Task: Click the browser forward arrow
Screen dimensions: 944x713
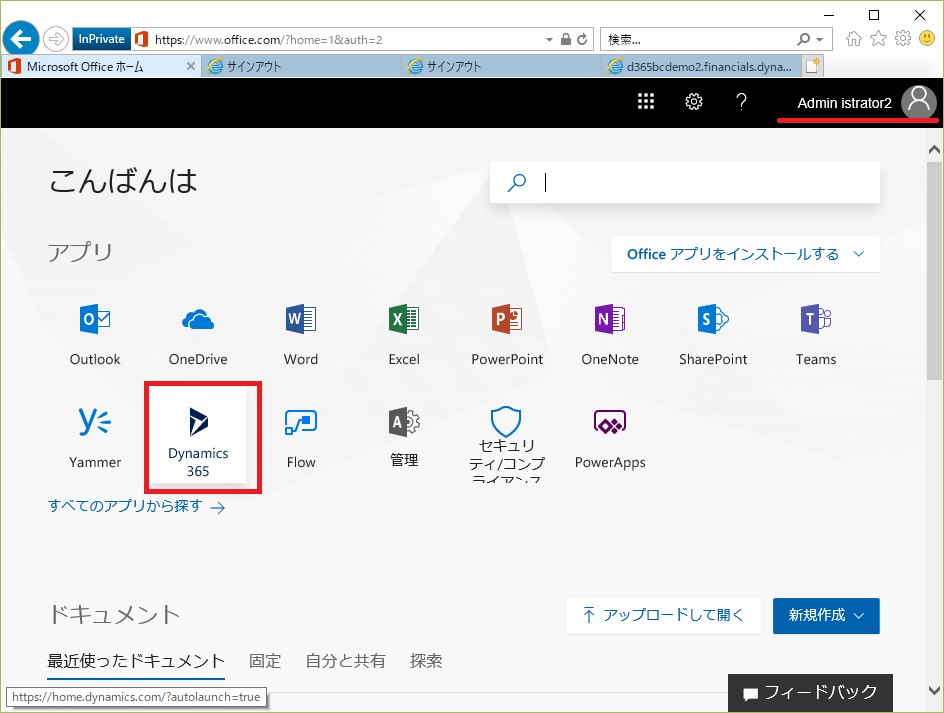Action: click(x=55, y=39)
